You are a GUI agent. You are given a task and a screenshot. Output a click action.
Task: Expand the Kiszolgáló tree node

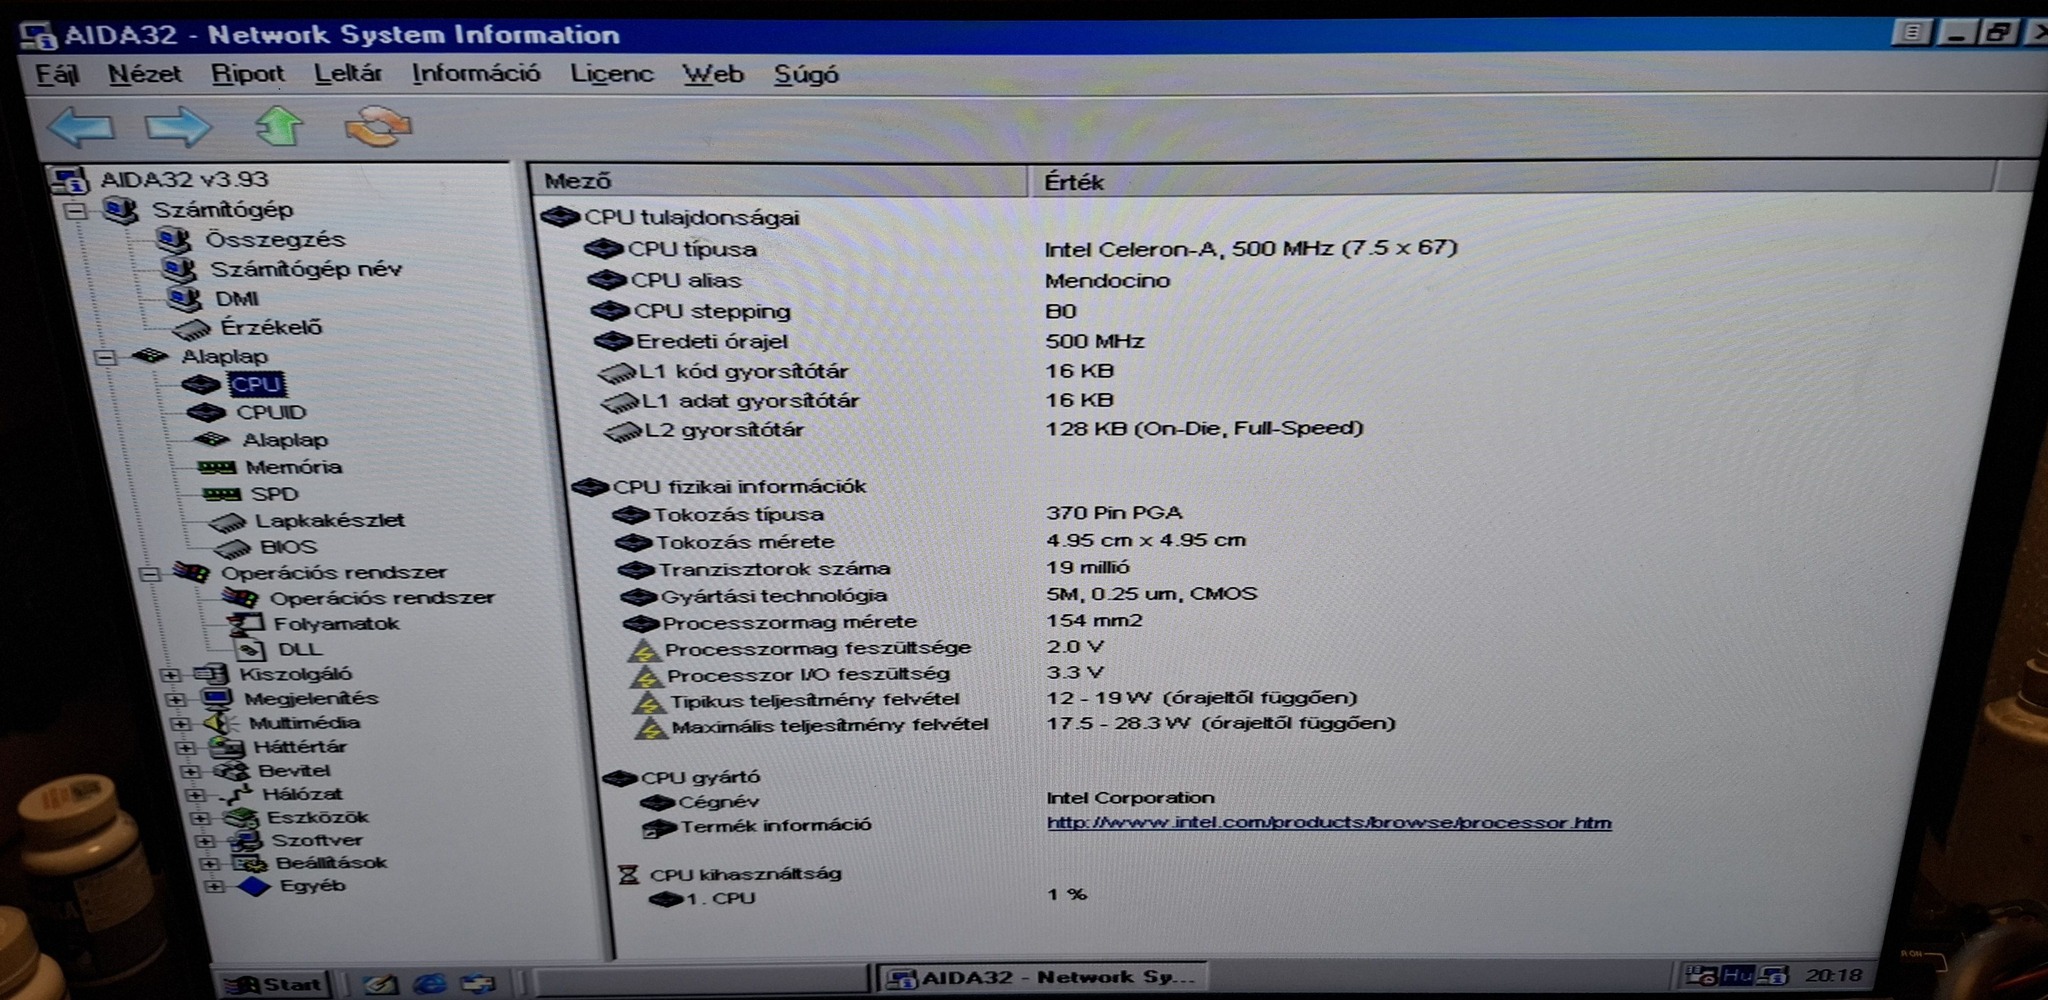click(171, 675)
